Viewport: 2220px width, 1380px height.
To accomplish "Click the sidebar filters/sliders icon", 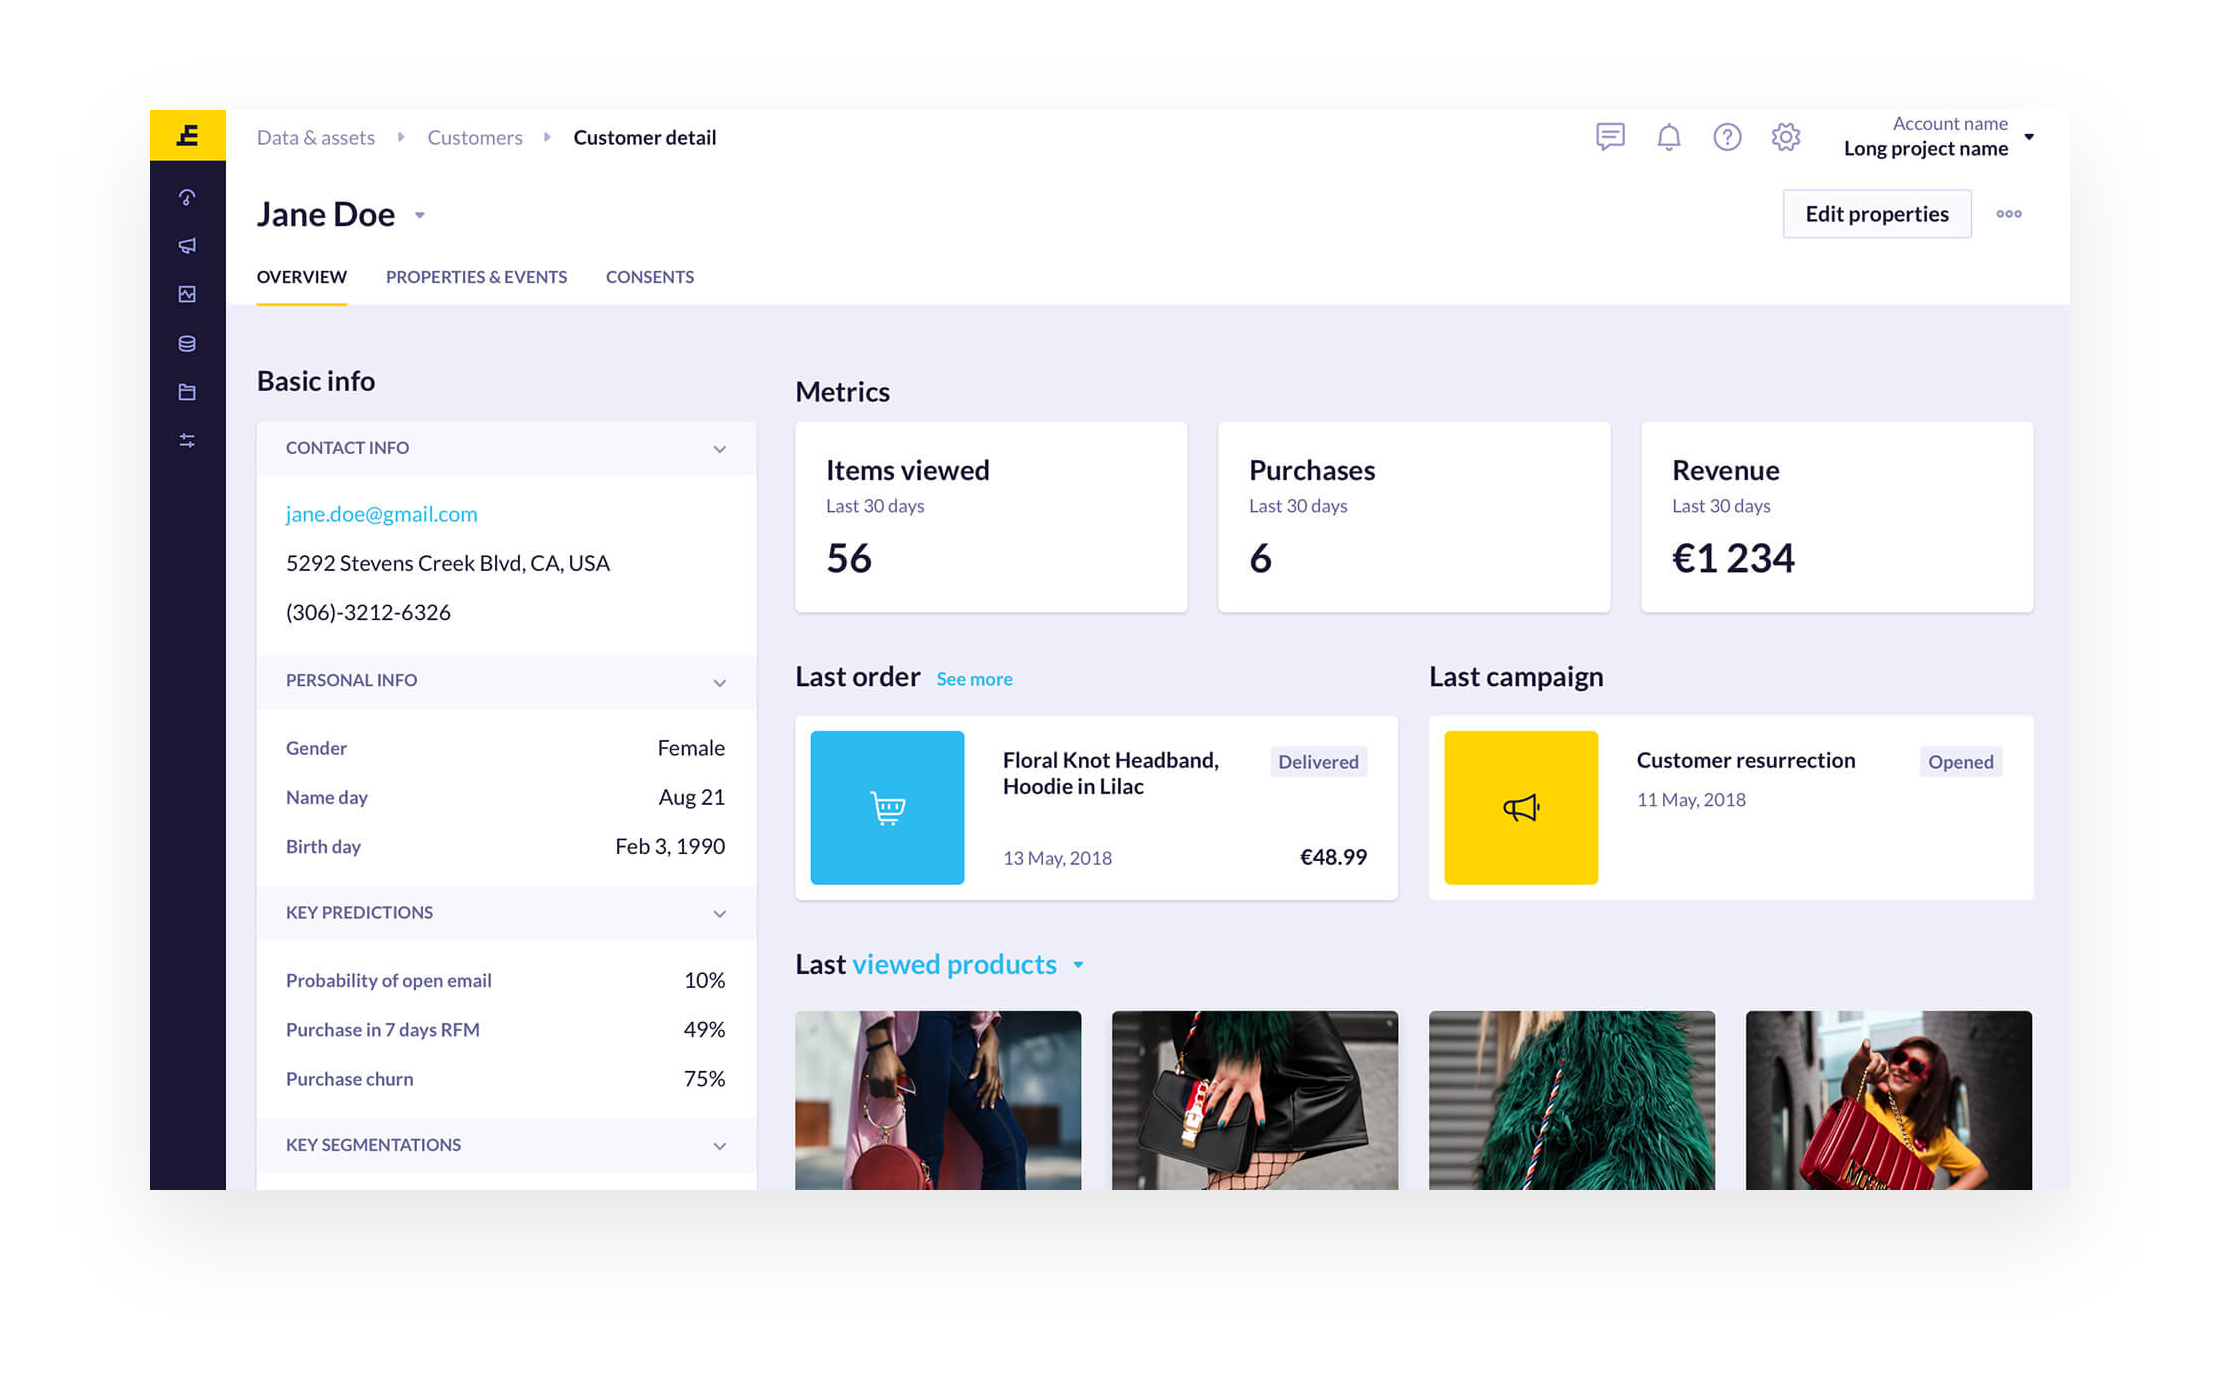I will 189,440.
